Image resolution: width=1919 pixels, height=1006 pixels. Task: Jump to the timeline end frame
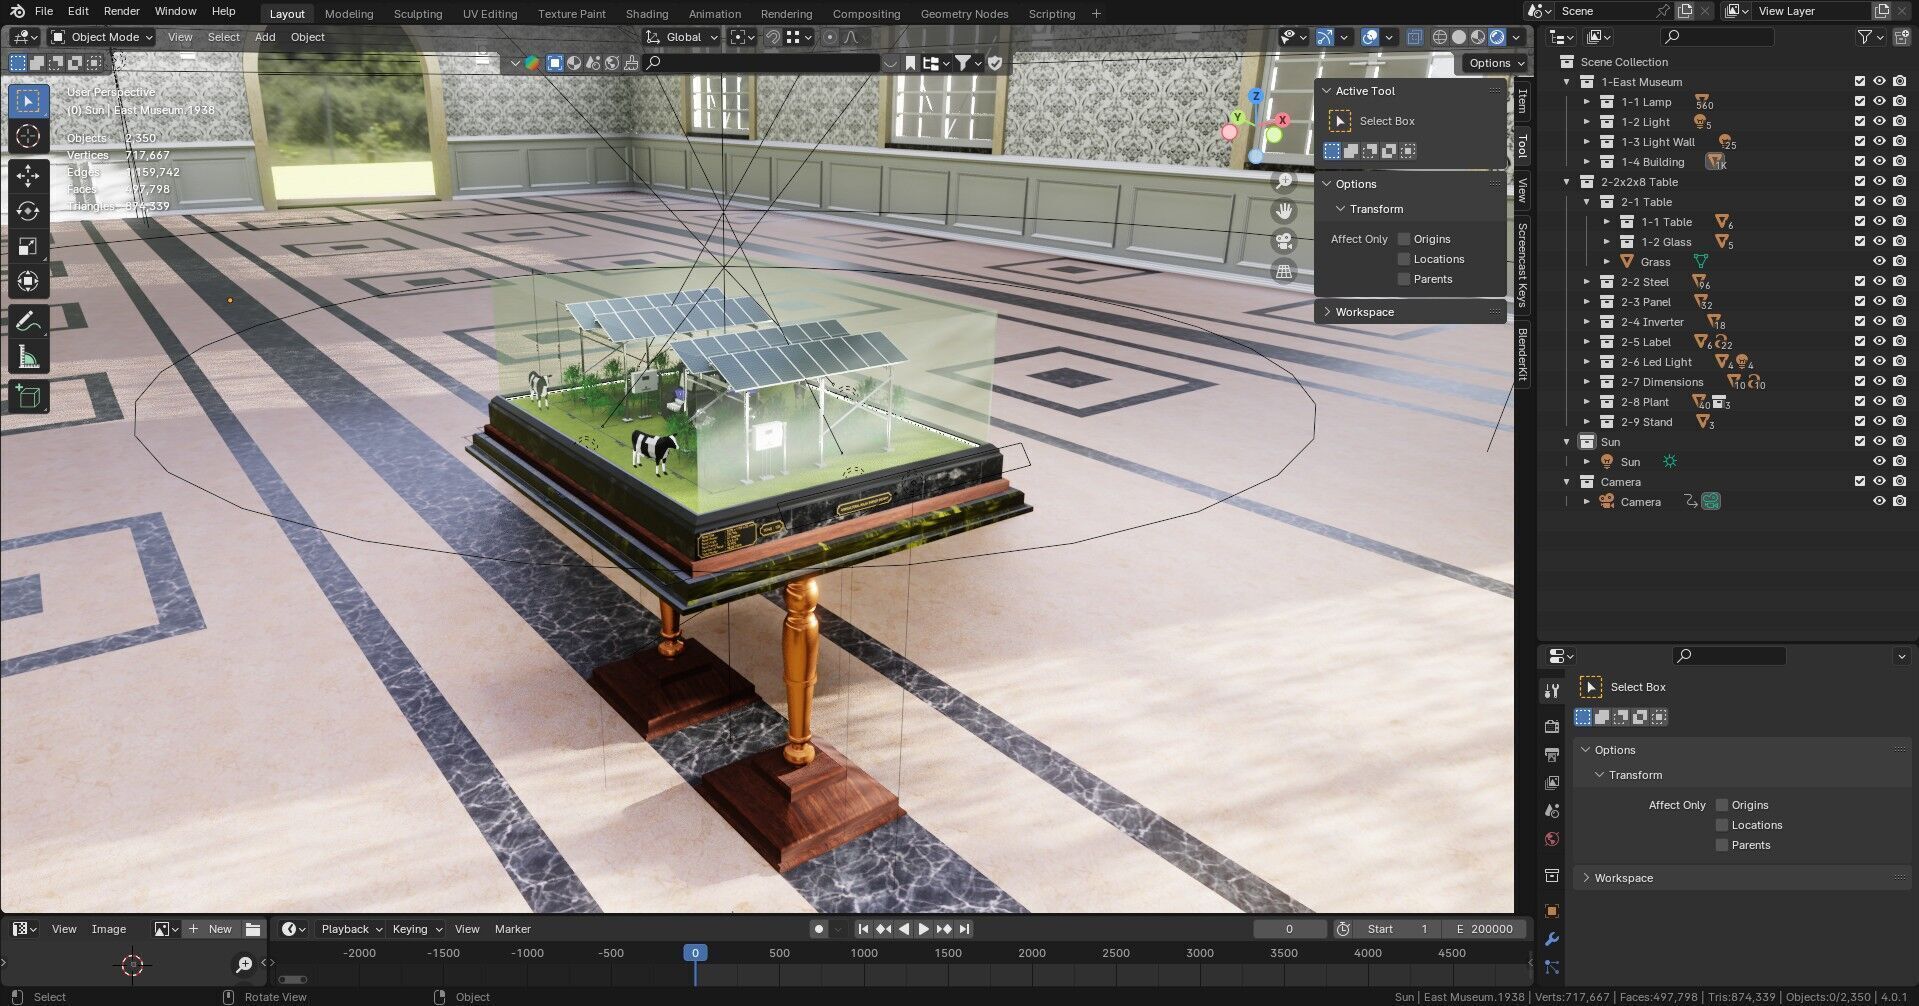(964, 929)
